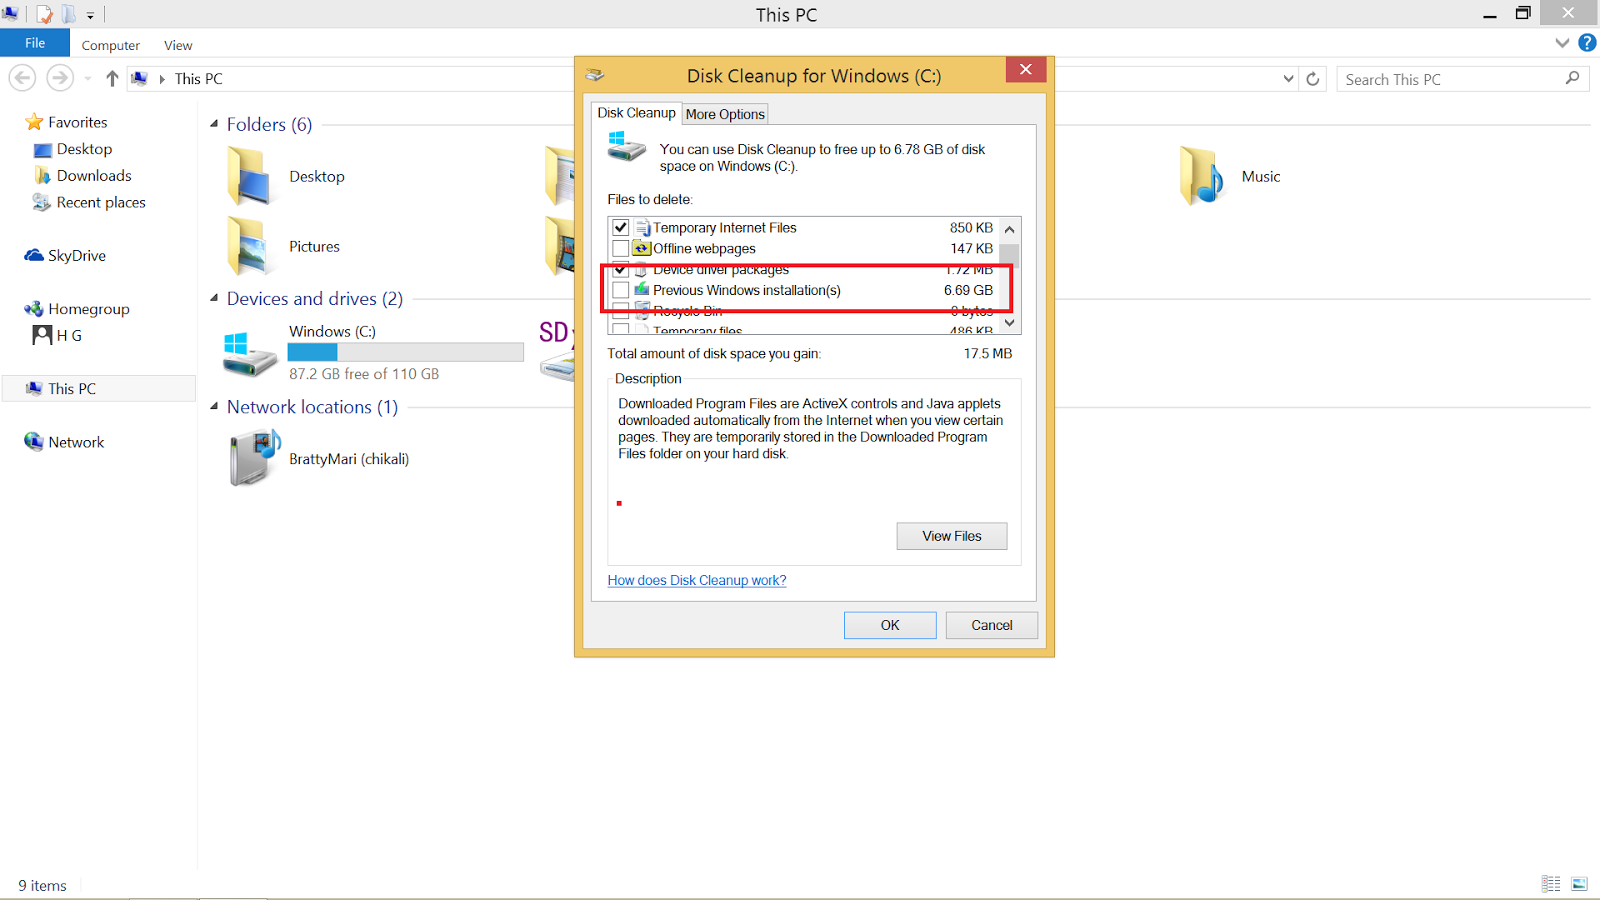Click the Up arrow to go to parent folder

pos(111,78)
